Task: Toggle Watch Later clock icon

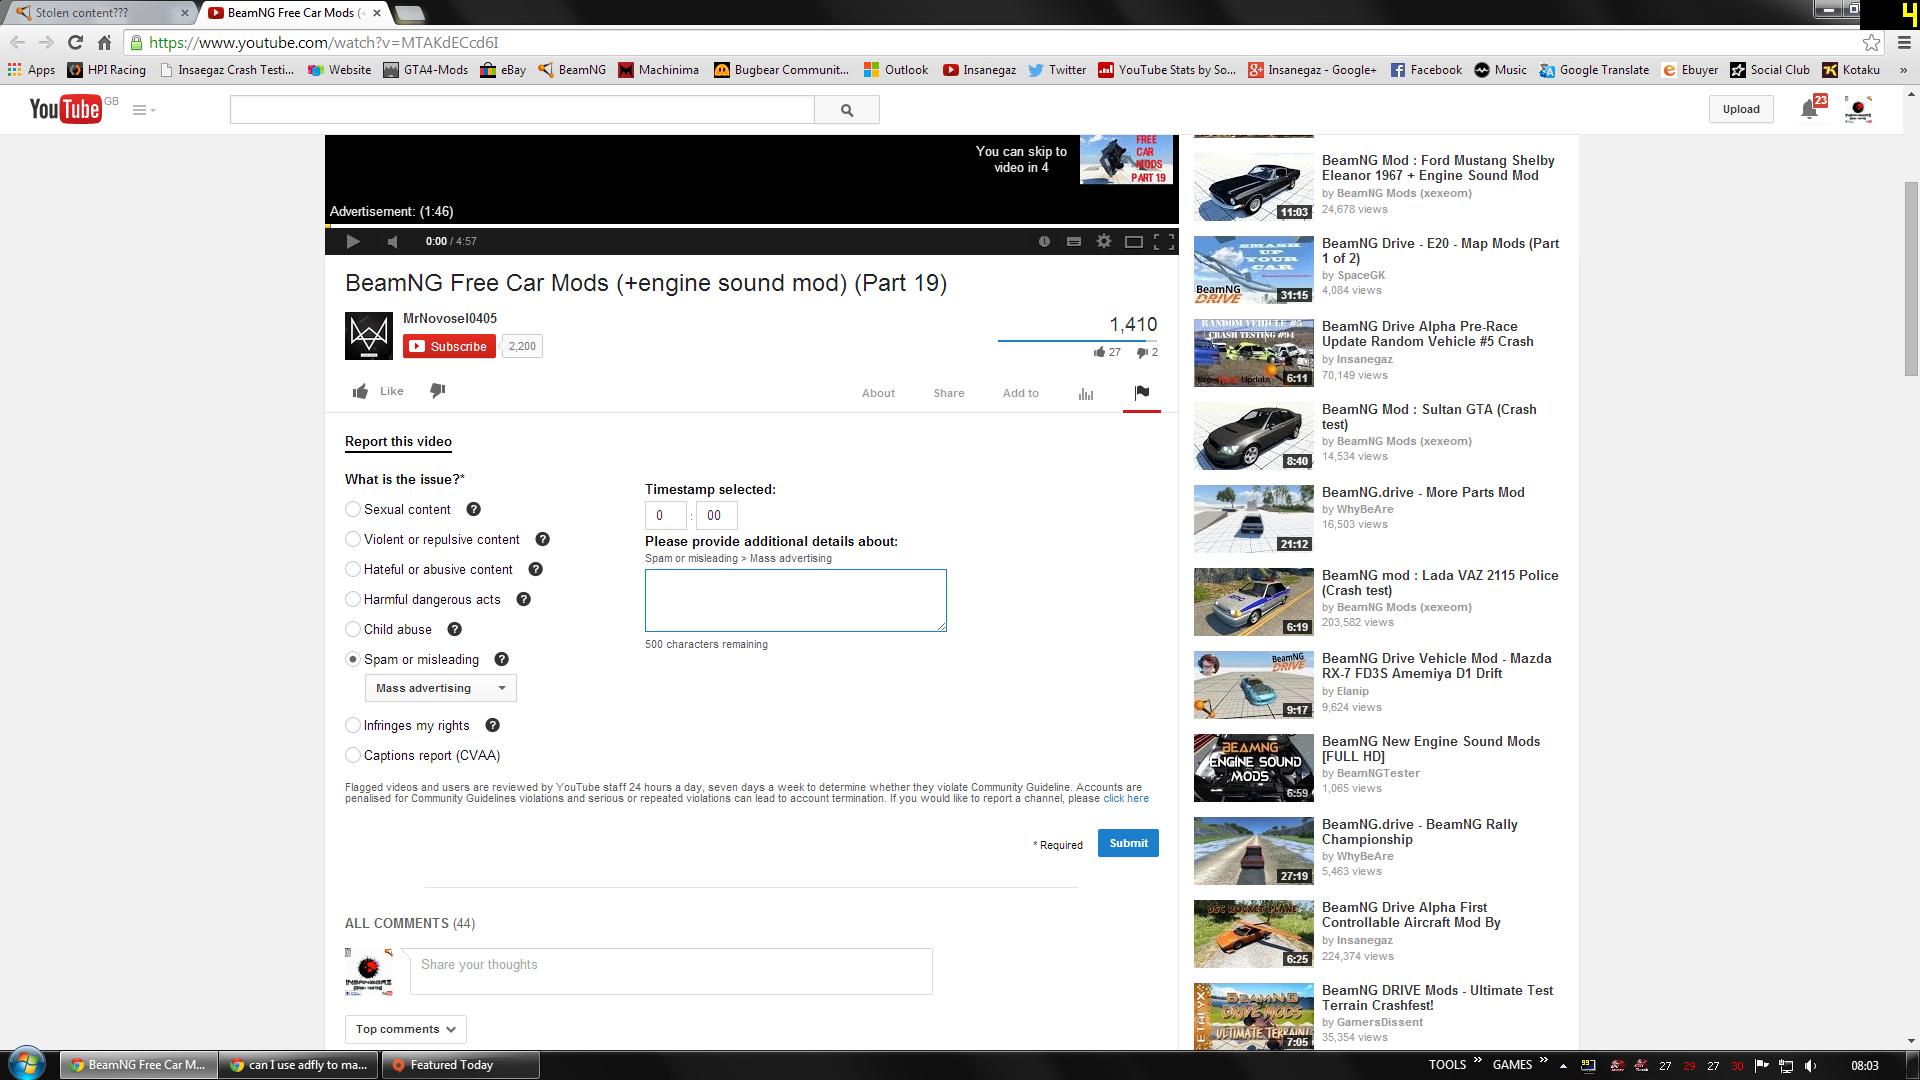Action: 1044,241
